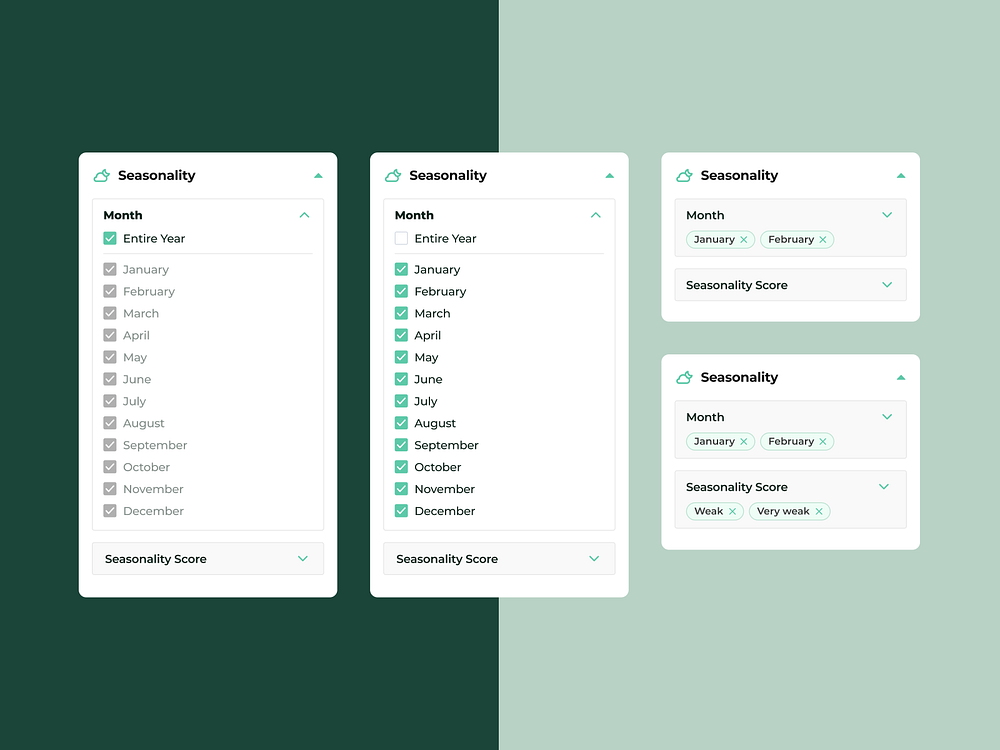Click Month heading above greyed-out months

(123, 216)
